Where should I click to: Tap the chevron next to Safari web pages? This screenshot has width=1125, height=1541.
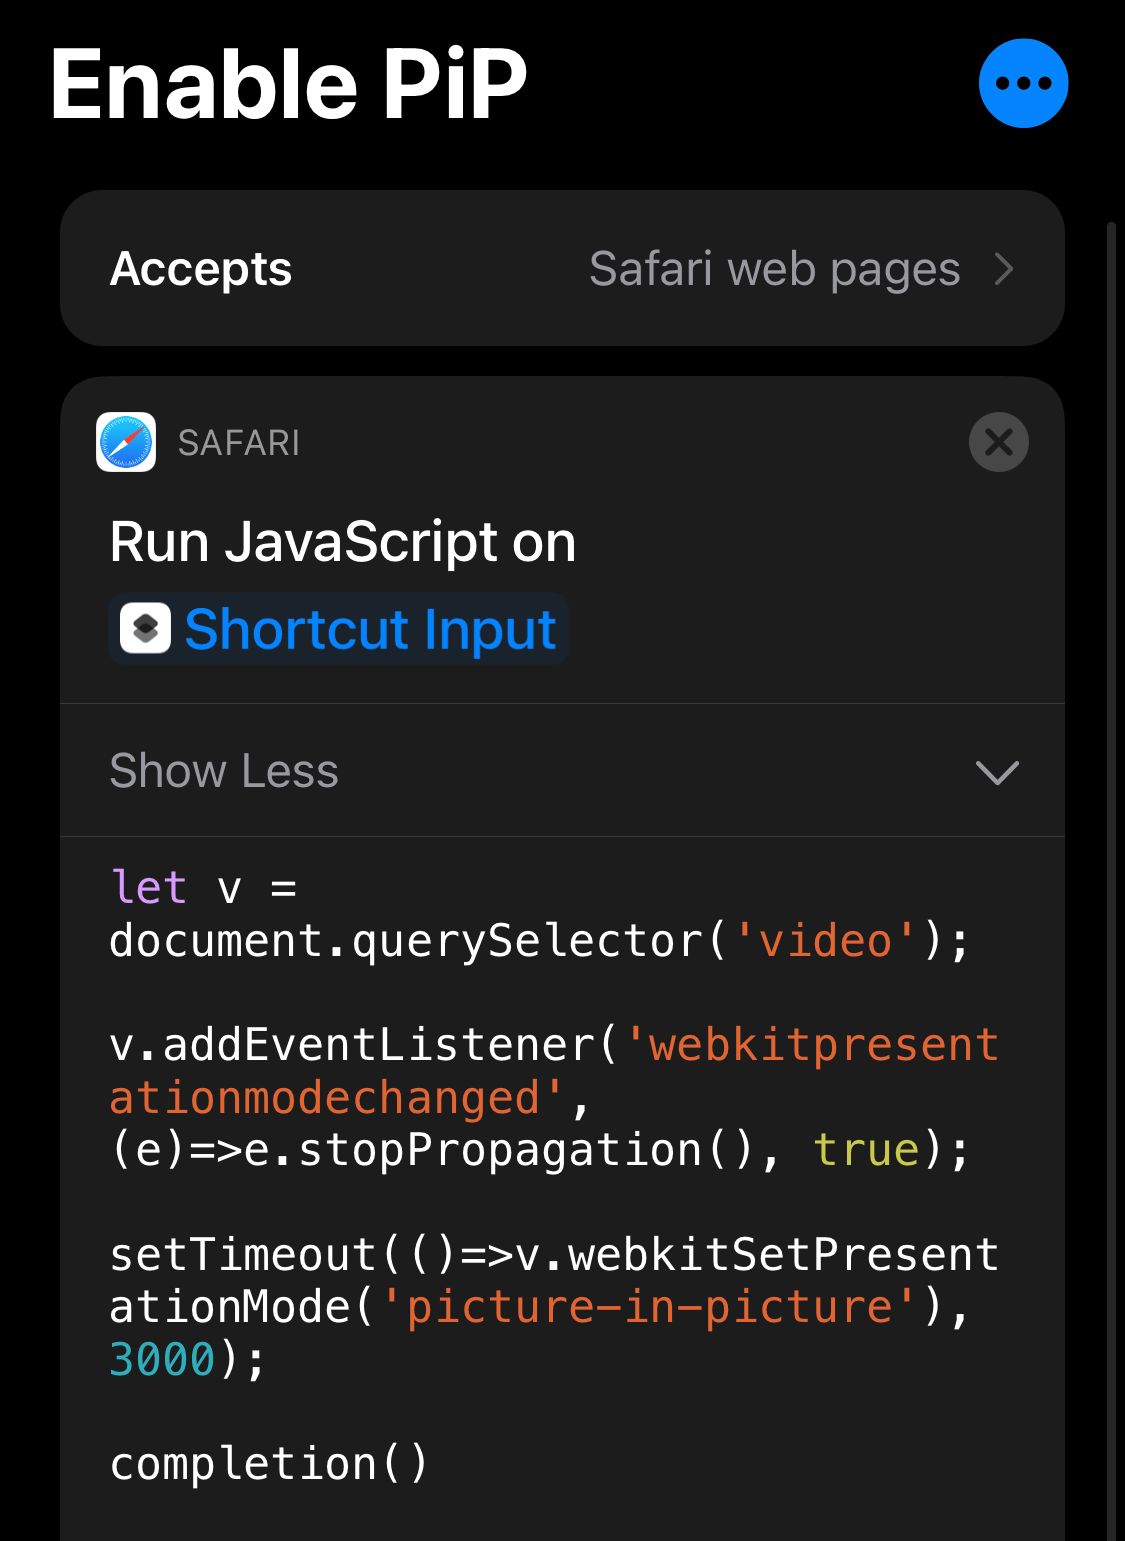[1004, 267]
